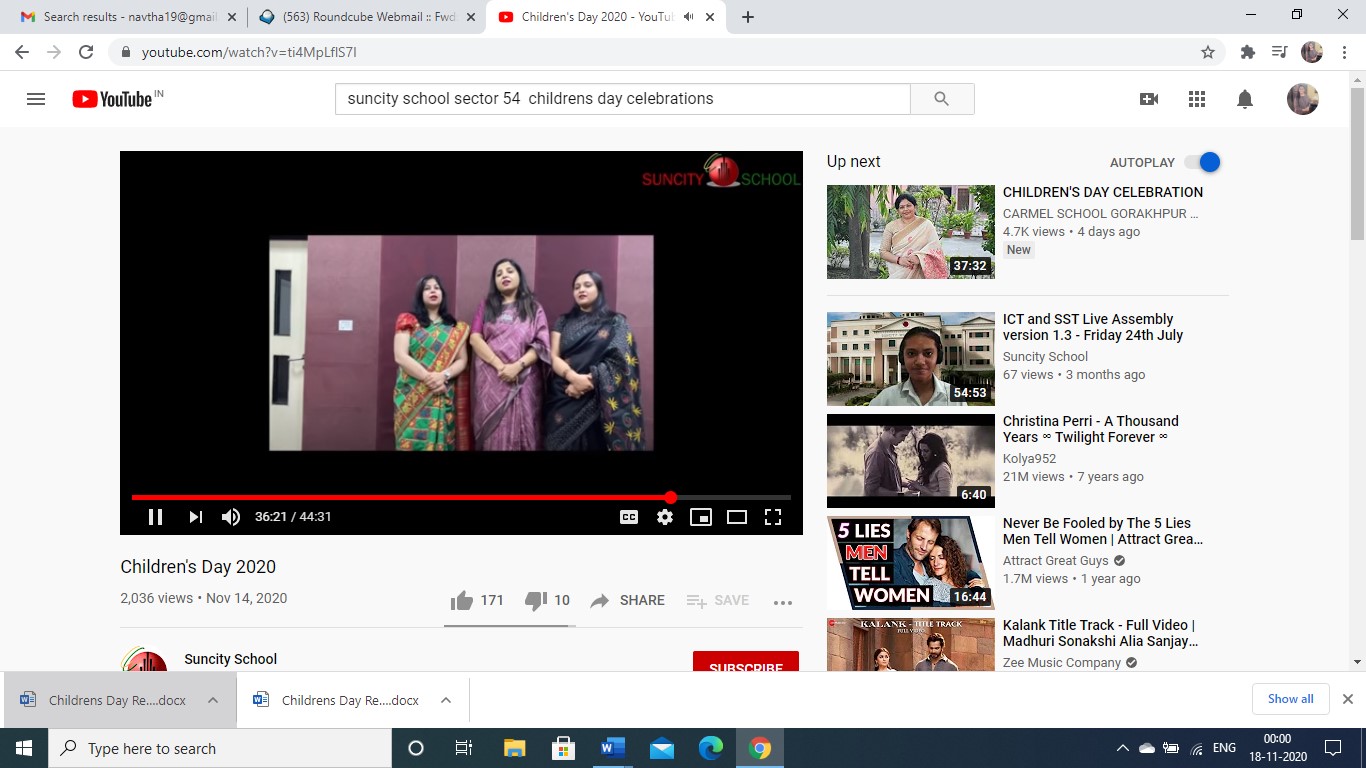Open YouTube account avatar menu
Image resolution: width=1366 pixels, height=768 pixels.
pyautogui.click(x=1302, y=99)
